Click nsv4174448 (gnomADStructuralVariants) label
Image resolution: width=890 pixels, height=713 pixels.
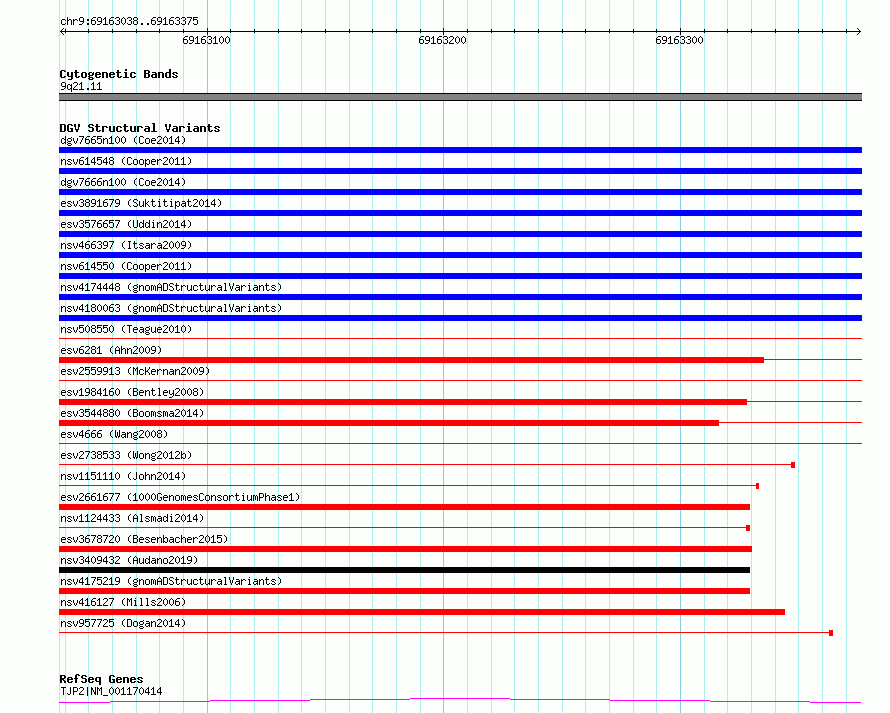171,287
